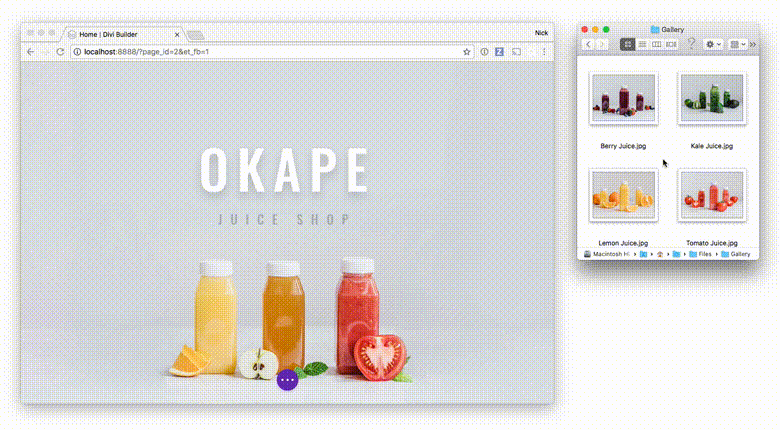Switch Finder to cover flow view
Image resolution: width=780 pixels, height=430 pixels.
coord(671,44)
